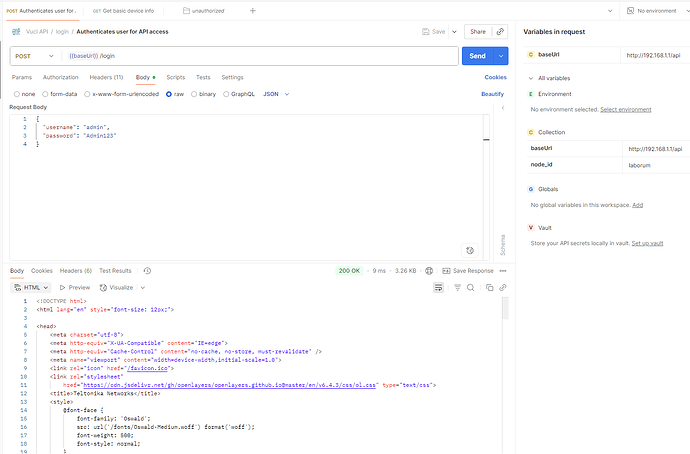Open the Visualize arrow dropdown
This screenshot has height=454, width=690.
tap(143, 288)
